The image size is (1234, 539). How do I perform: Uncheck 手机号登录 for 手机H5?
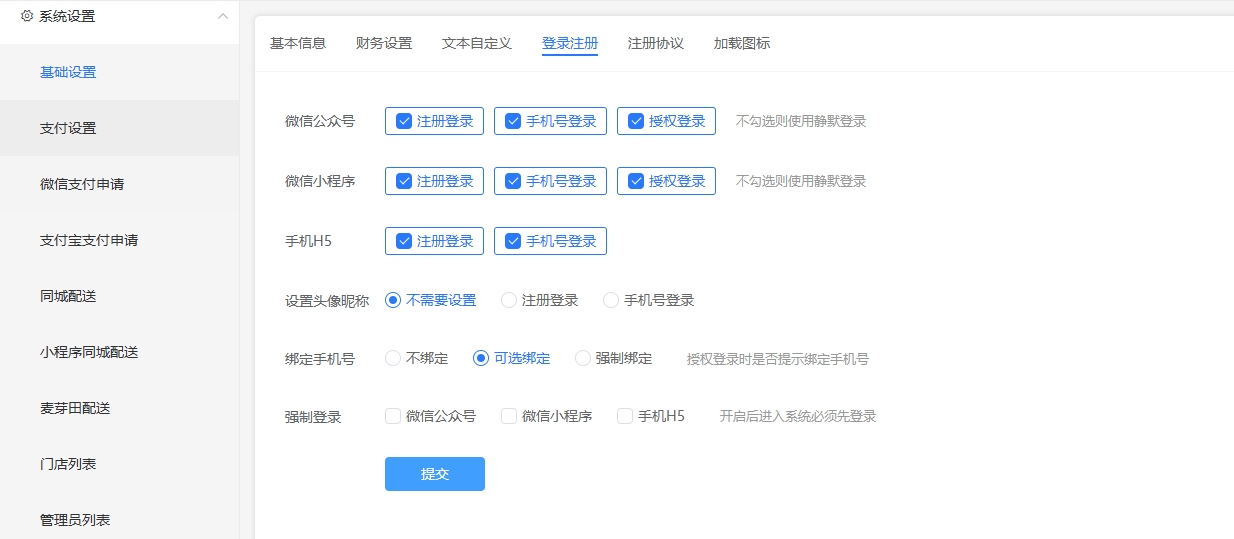(x=514, y=241)
